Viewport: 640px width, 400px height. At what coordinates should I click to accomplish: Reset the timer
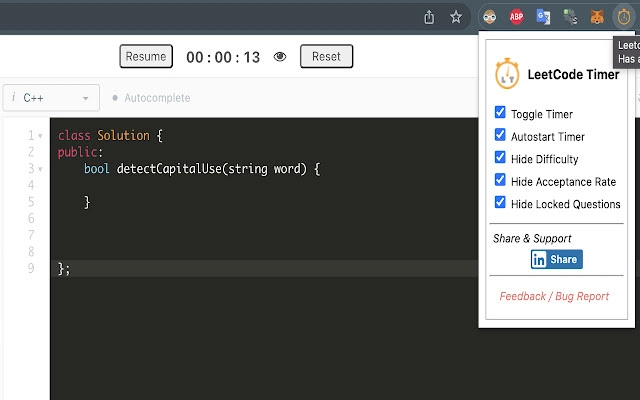326,57
